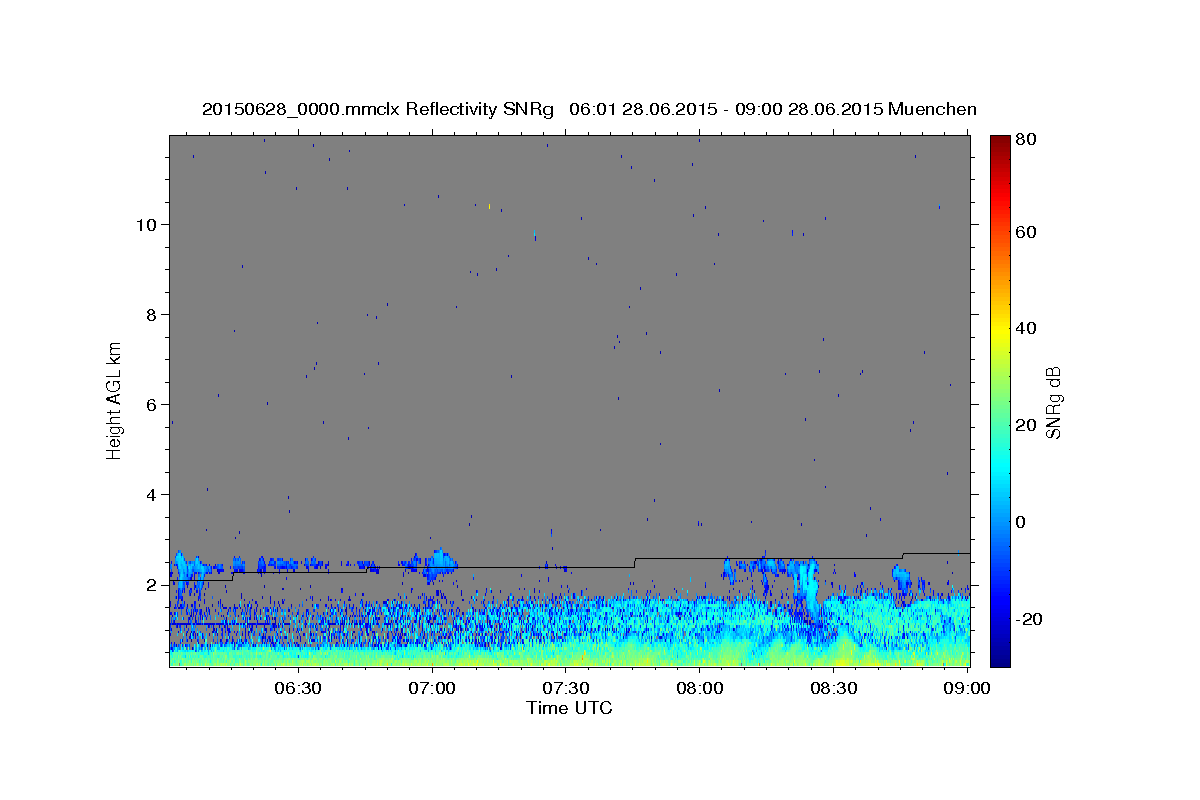Click the 06:30 time tick label
This screenshot has height=800, width=1200.
(x=298, y=688)
